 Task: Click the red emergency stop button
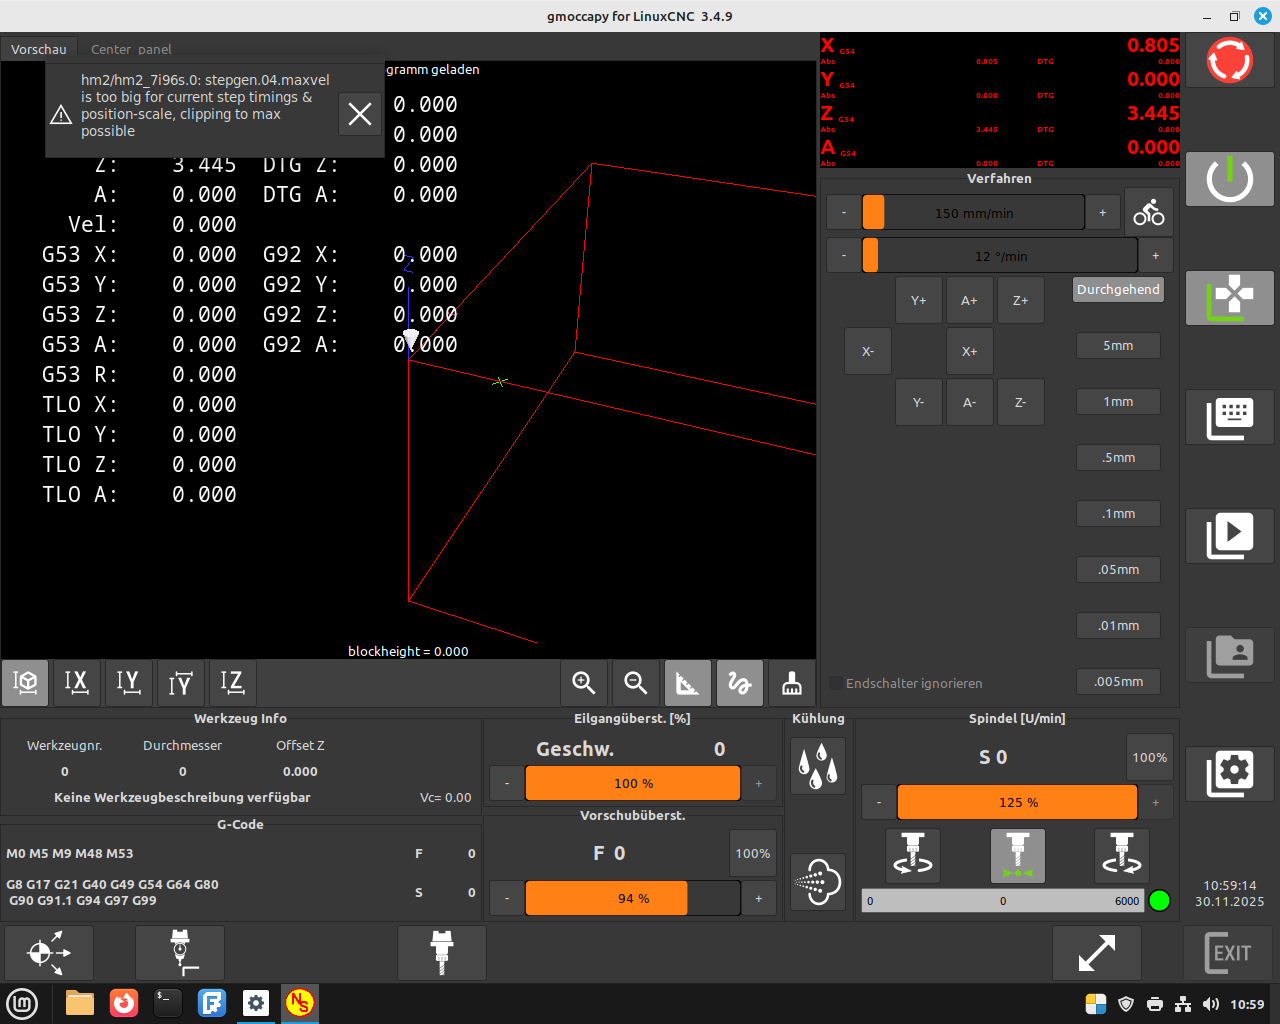coord(1229,61)
